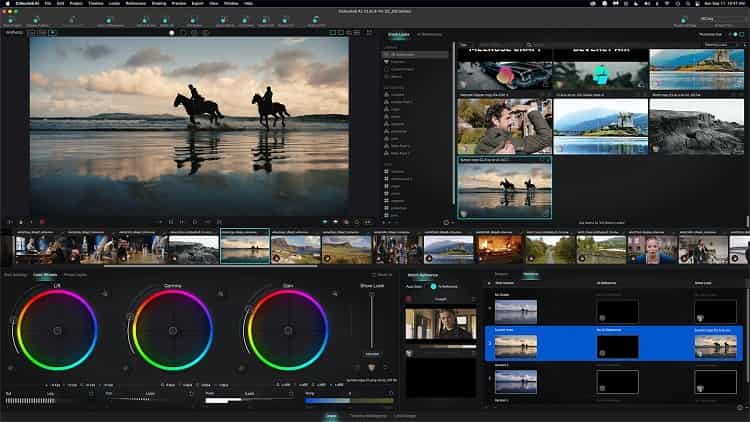Select the Match Reference panel tab

click(422, 275)
